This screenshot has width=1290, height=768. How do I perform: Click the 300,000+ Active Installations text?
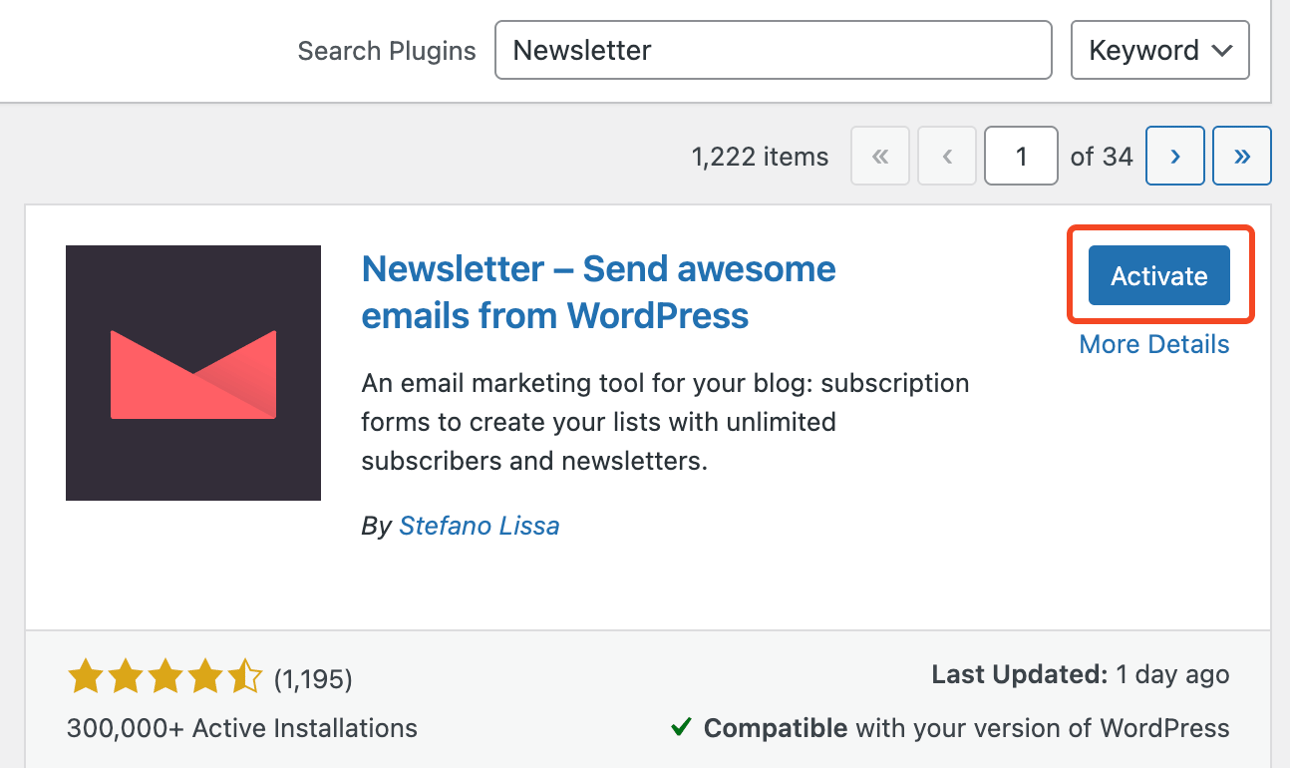pos(241,728)
